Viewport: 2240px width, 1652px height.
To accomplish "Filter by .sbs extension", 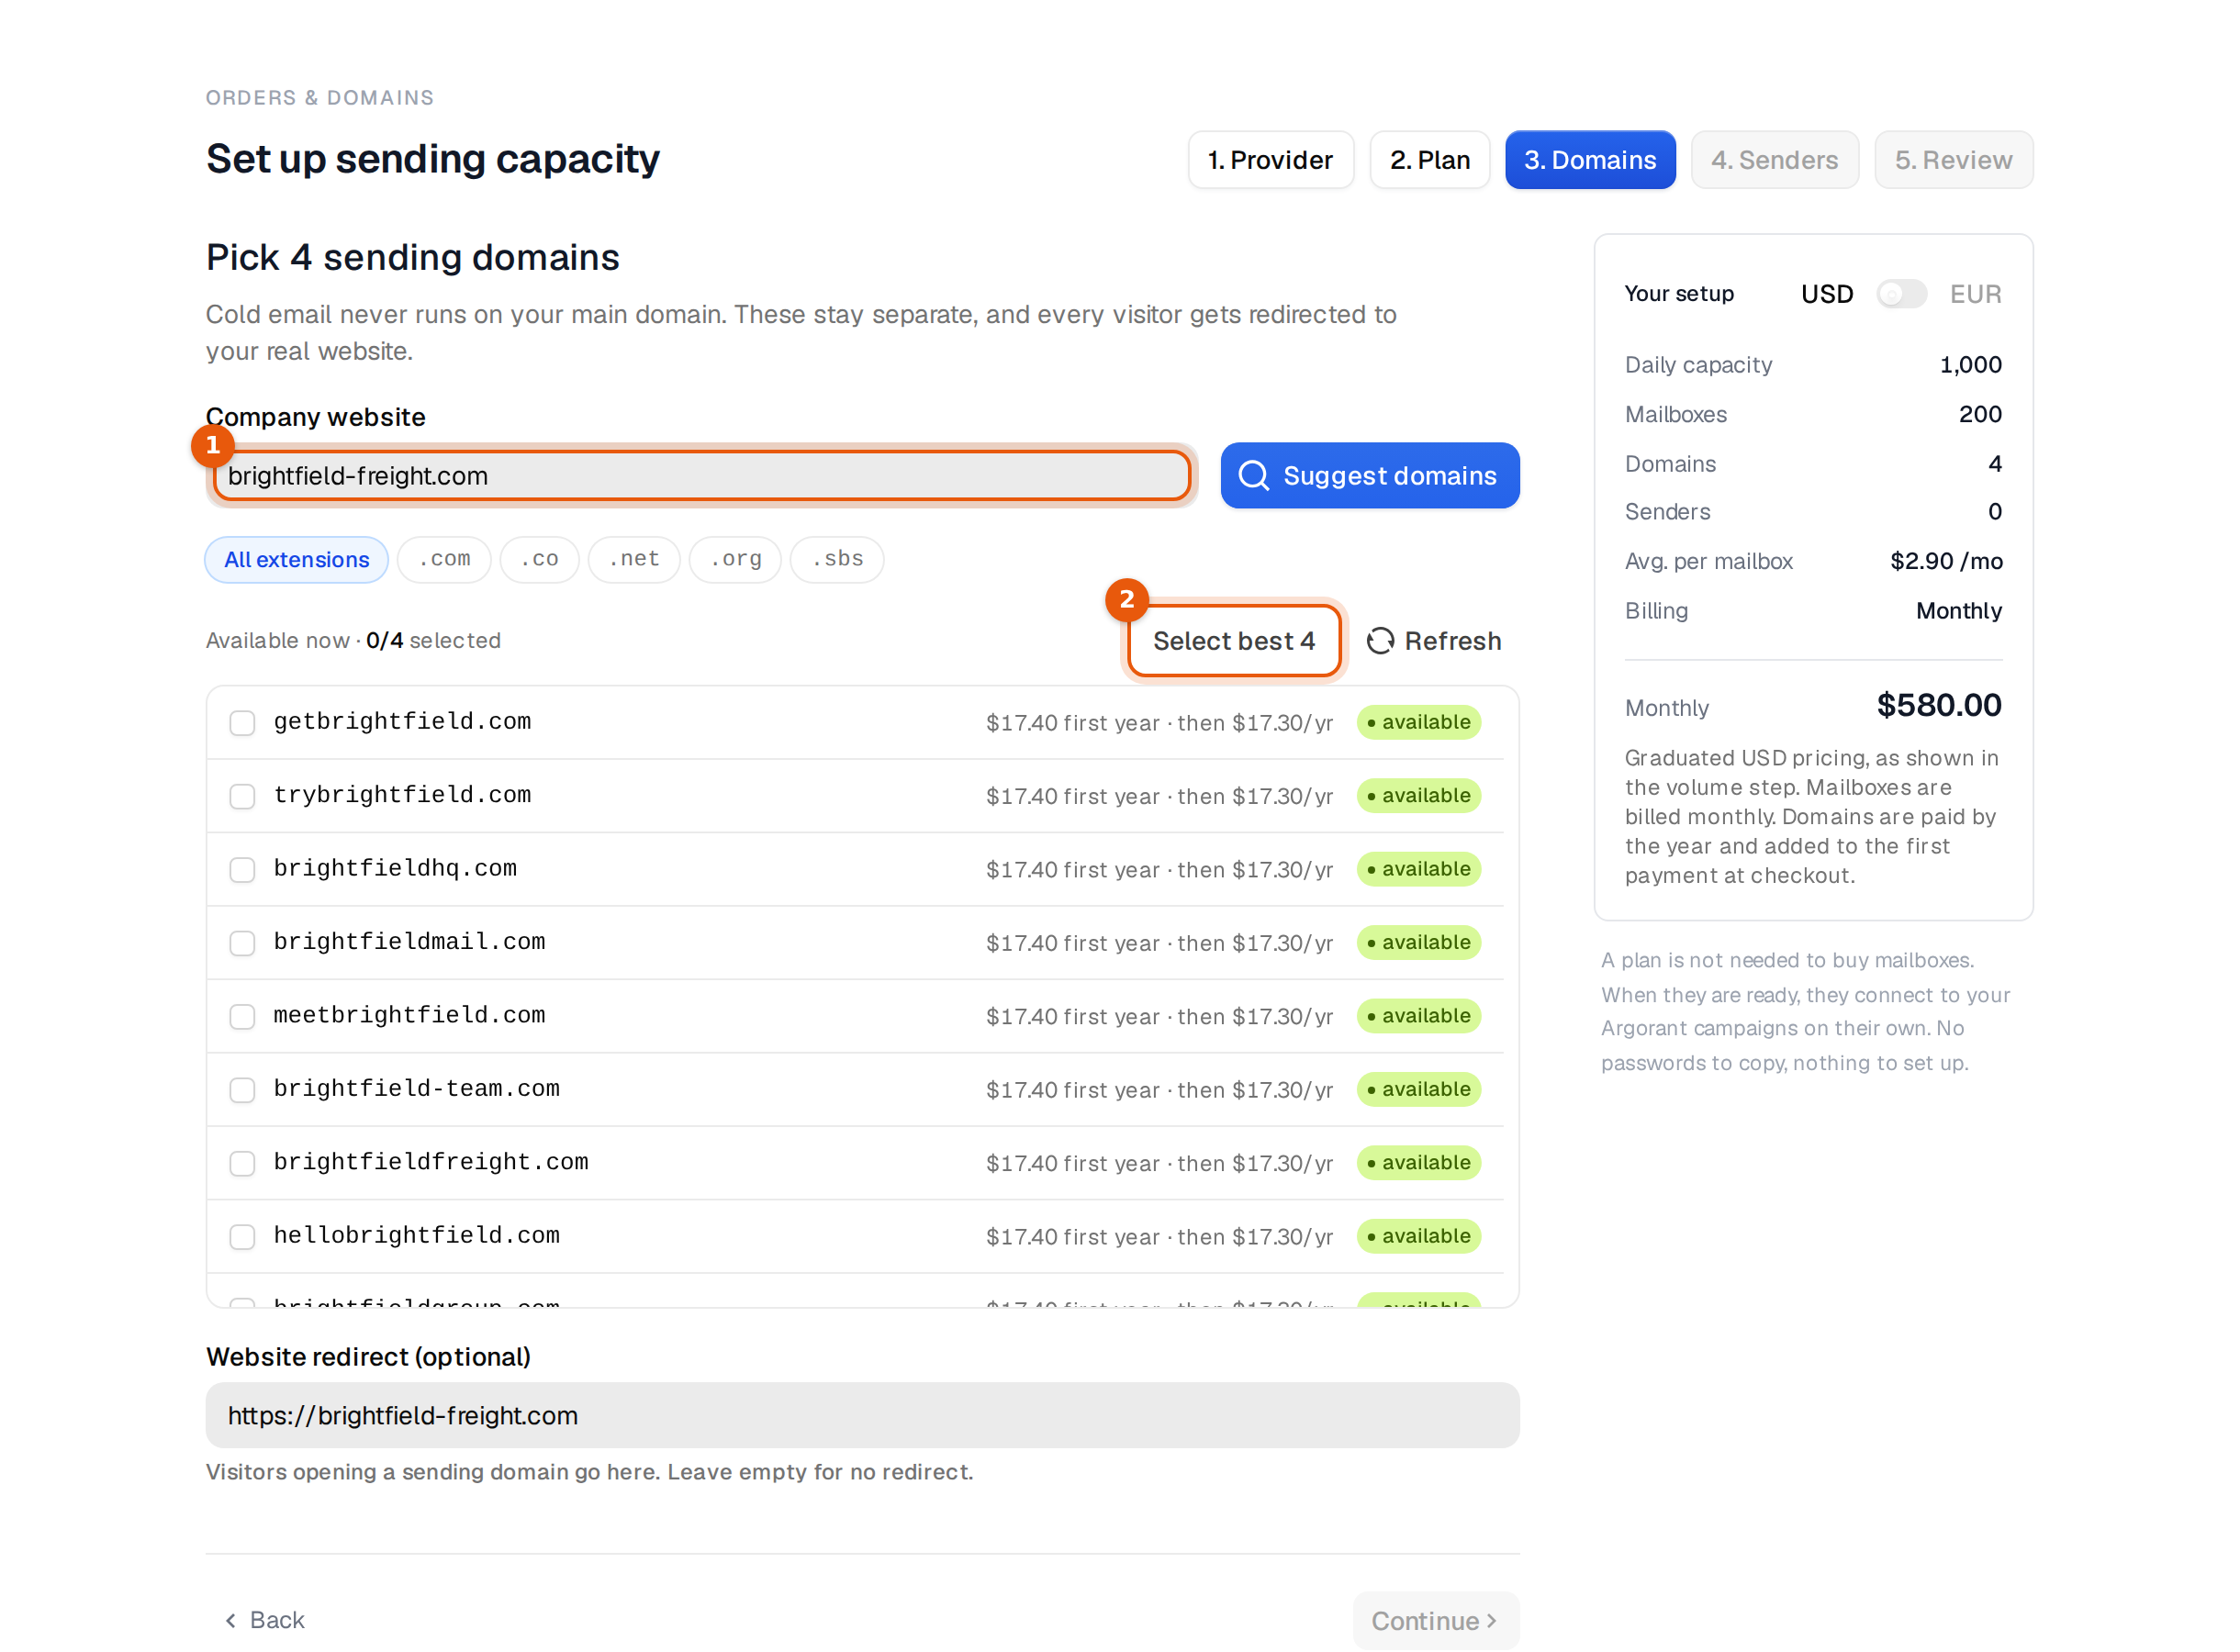I will [x=837, y=560].
